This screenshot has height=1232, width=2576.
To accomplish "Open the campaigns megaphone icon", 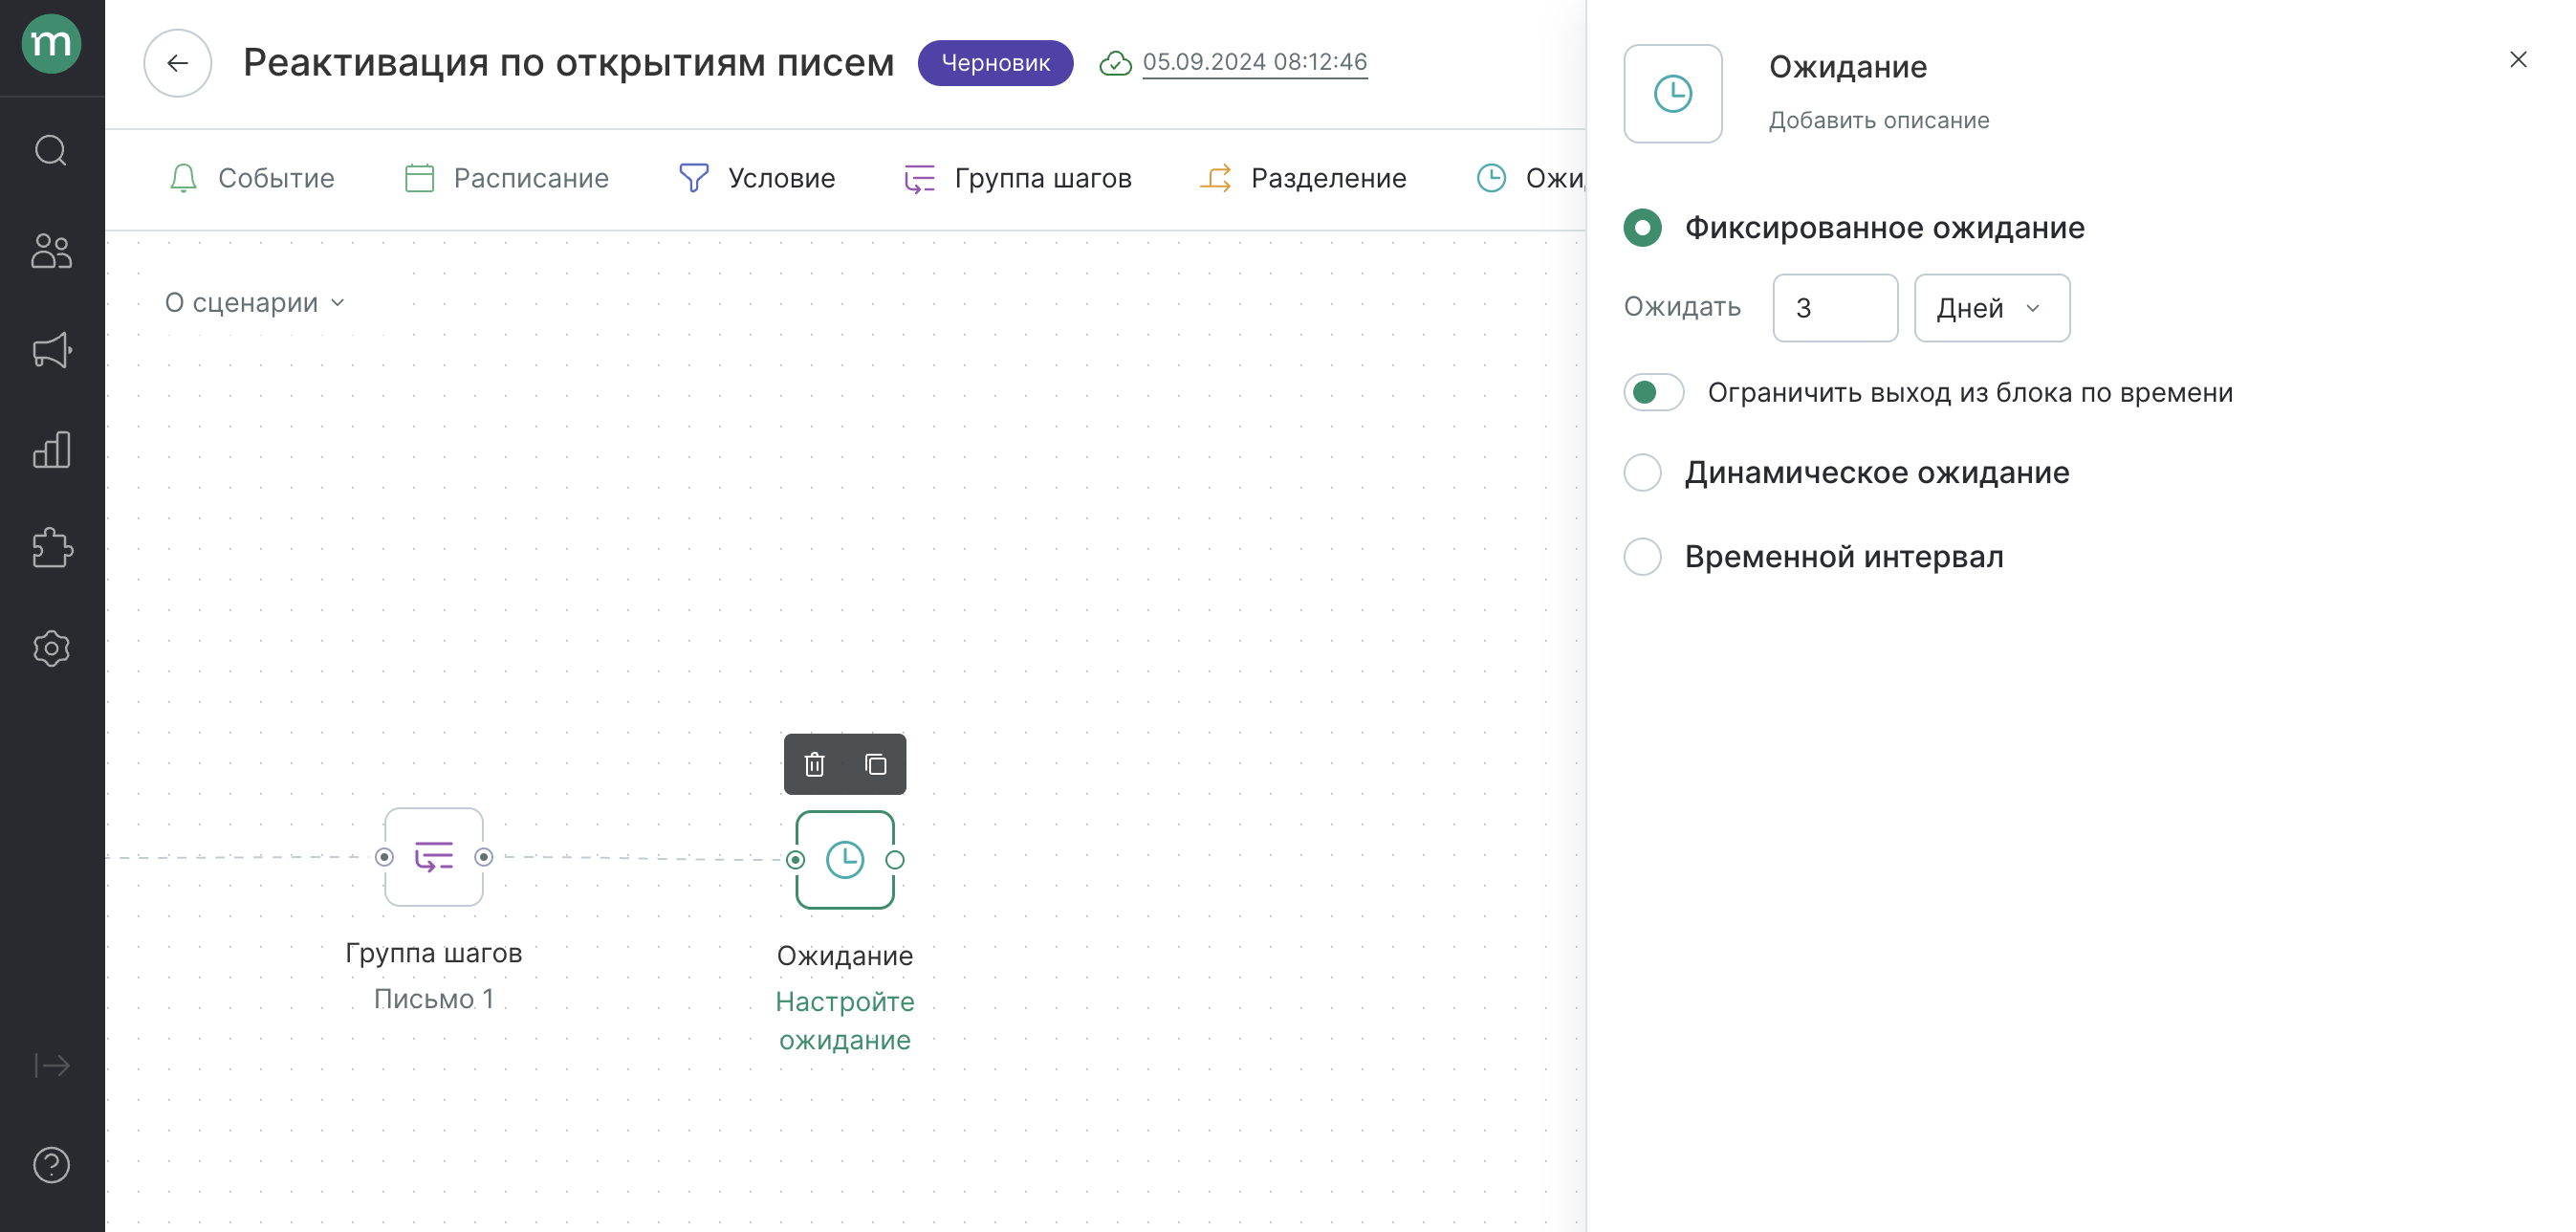I will pyautogui.click(x=51, y=350).
